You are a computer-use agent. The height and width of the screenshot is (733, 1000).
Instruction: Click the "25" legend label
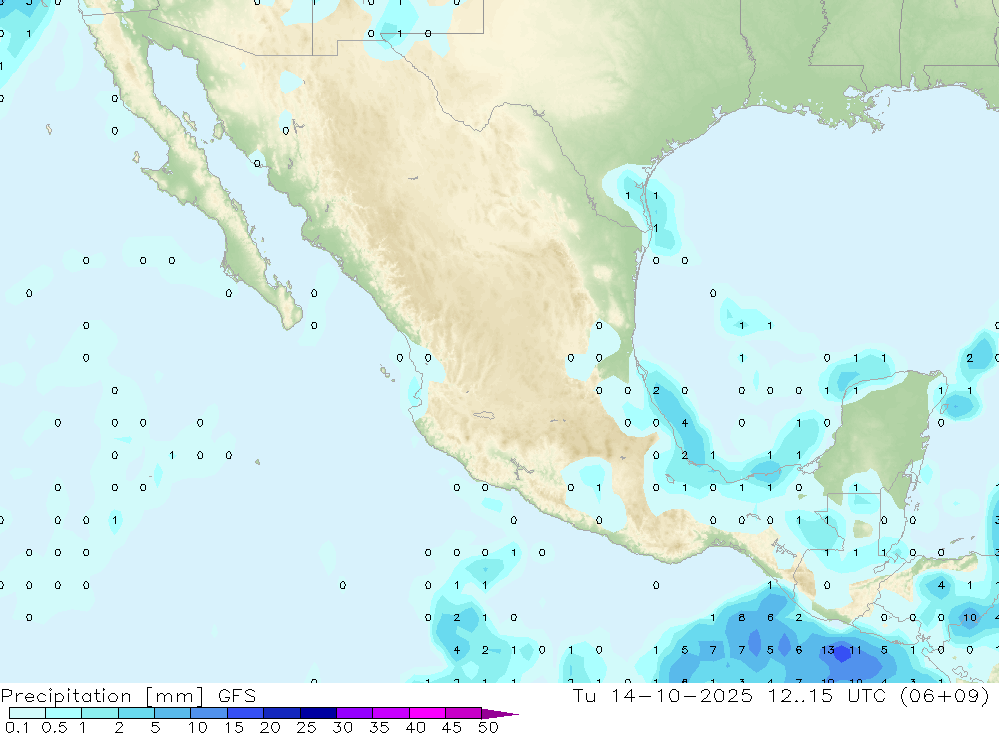pyautogui.click(x=306, y=727)
